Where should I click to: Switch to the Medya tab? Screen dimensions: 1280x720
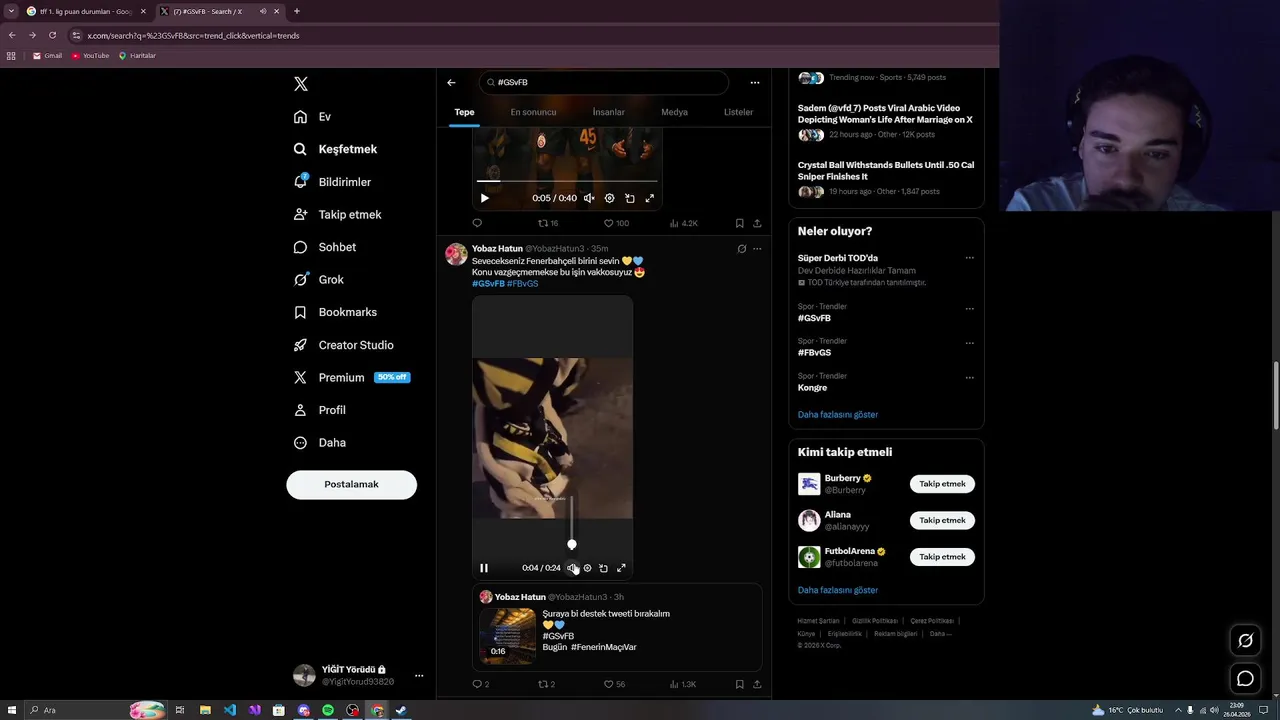tap(674, 112)
